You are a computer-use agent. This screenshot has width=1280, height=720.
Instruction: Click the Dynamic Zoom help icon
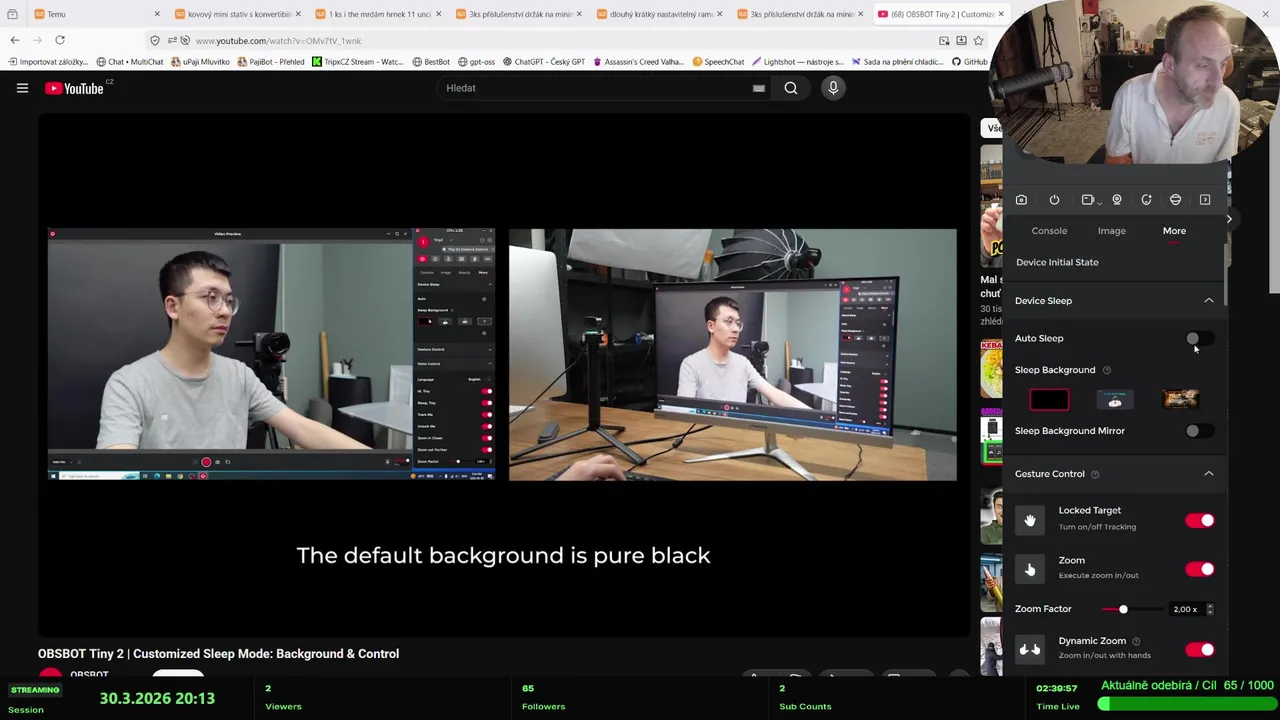(1136, 641)
